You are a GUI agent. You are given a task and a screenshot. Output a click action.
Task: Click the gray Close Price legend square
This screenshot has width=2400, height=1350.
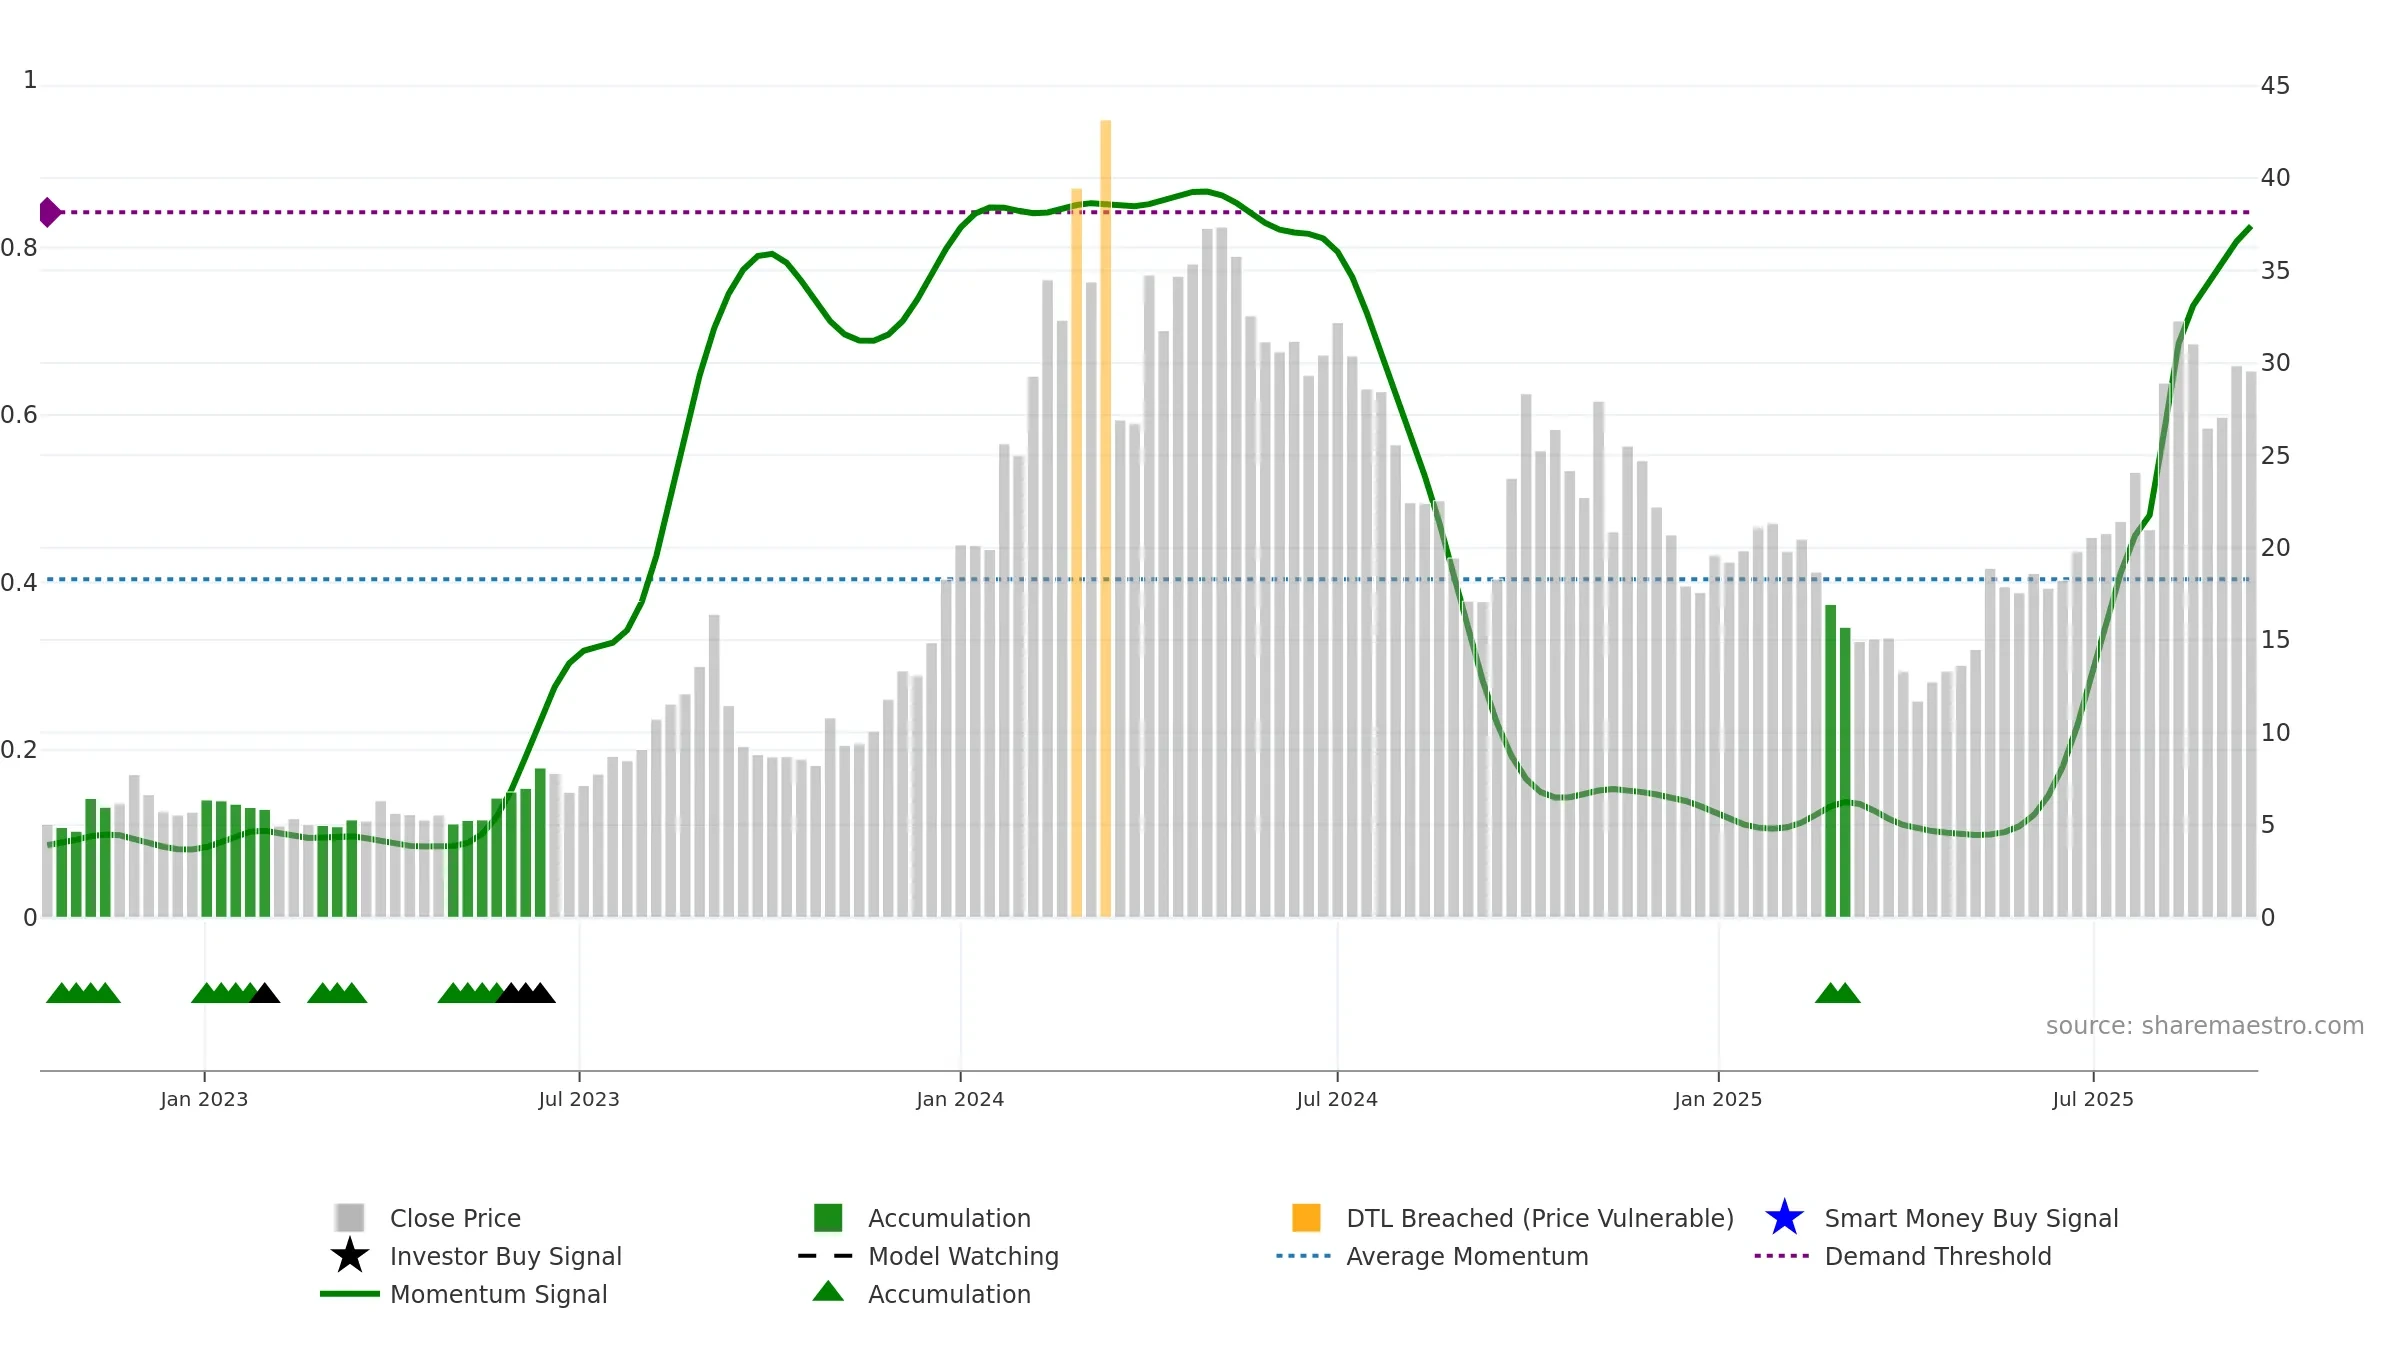pyautogui.click(x=350, y=1218)
